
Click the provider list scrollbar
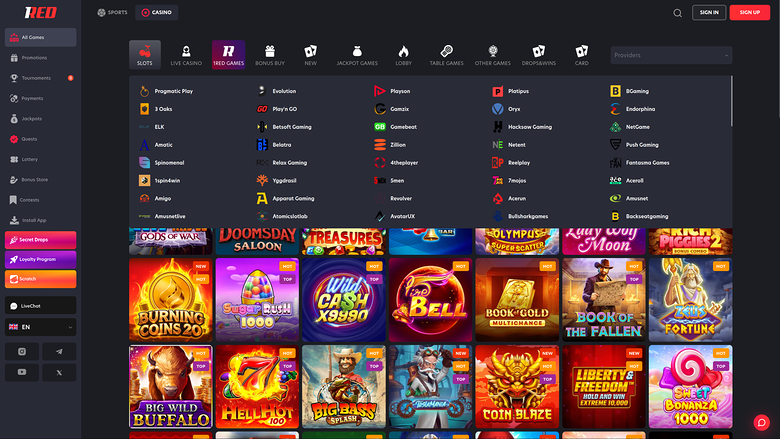pos(731,101)
